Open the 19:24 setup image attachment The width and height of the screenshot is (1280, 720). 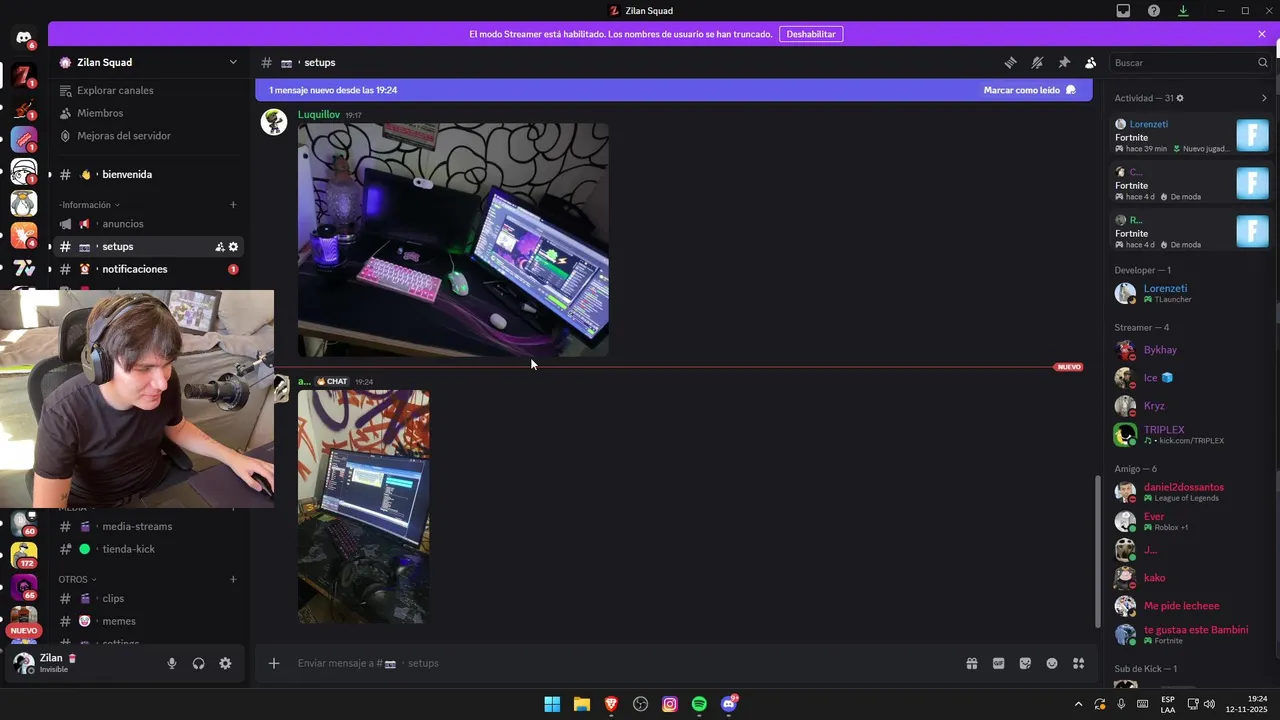pos(364,507)
